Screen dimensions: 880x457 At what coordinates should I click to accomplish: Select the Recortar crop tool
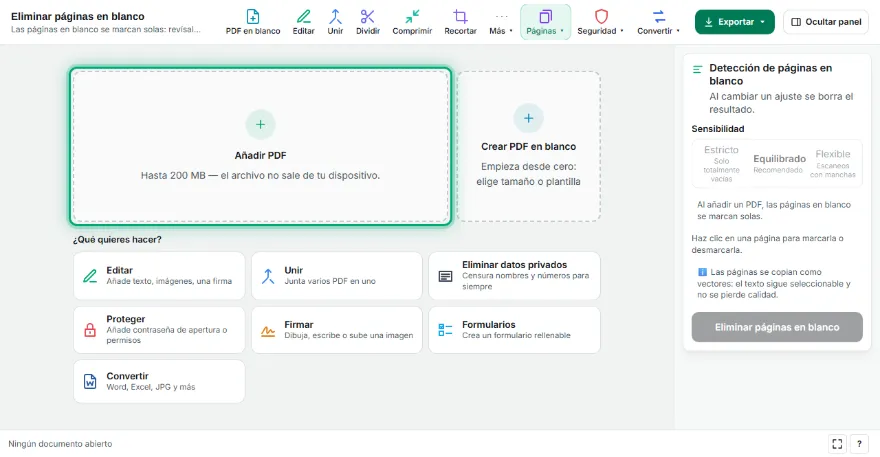point(461,22)
